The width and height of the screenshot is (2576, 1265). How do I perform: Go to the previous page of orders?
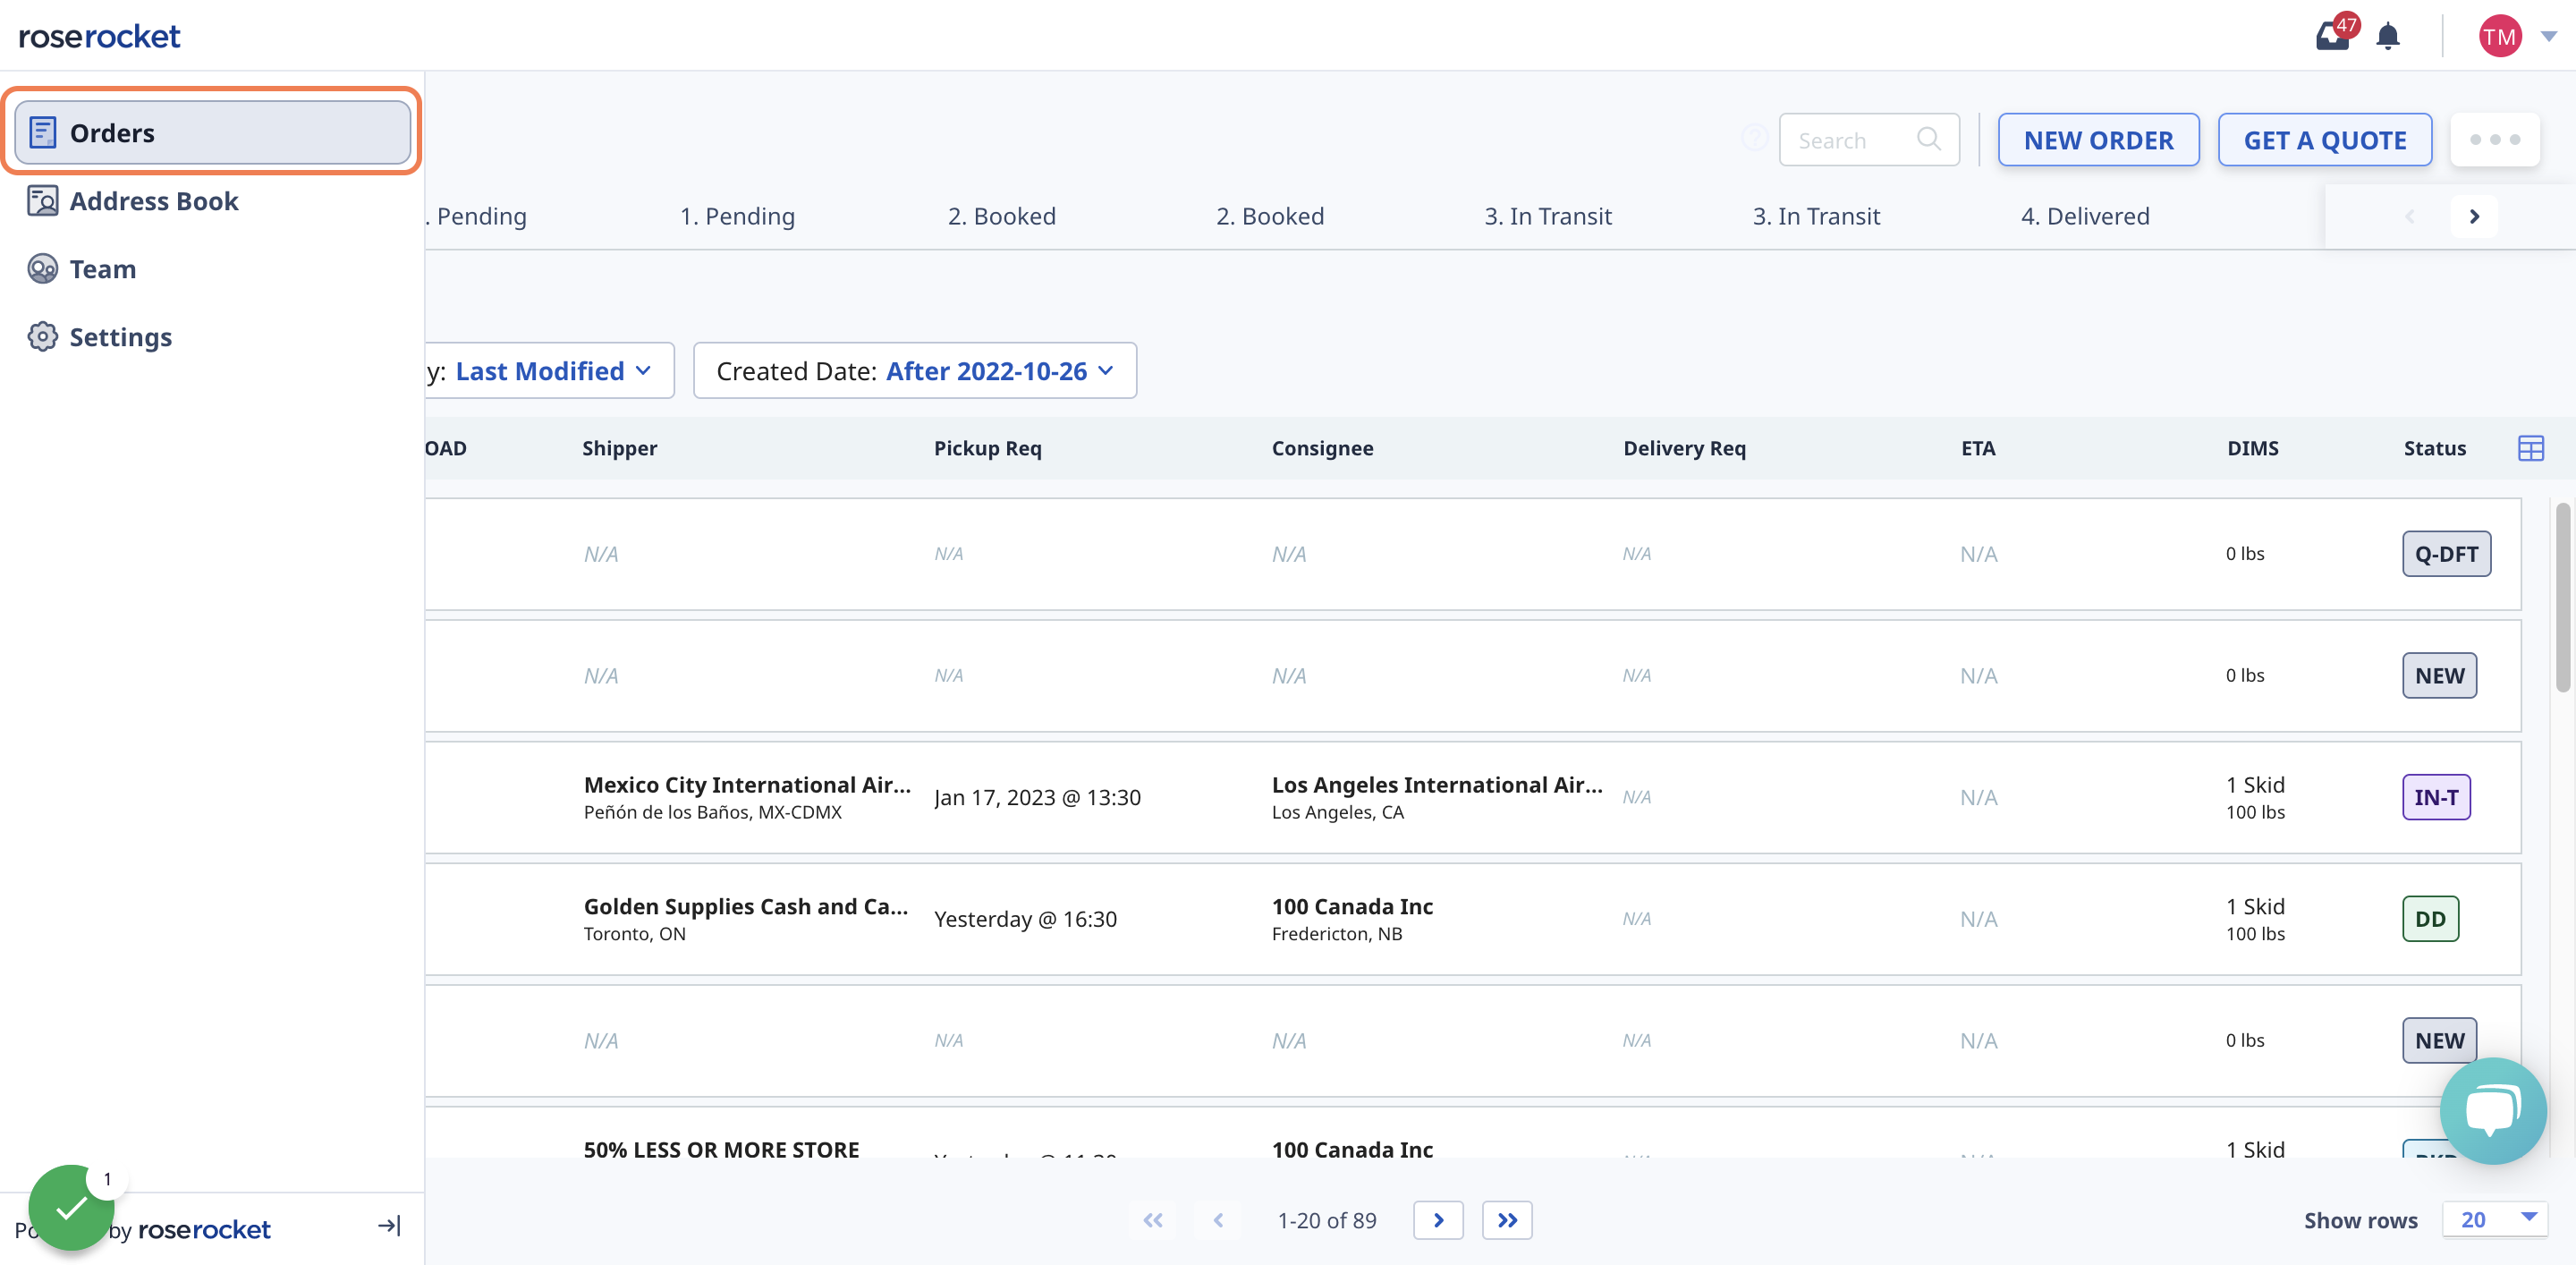pos(1218,1220)
